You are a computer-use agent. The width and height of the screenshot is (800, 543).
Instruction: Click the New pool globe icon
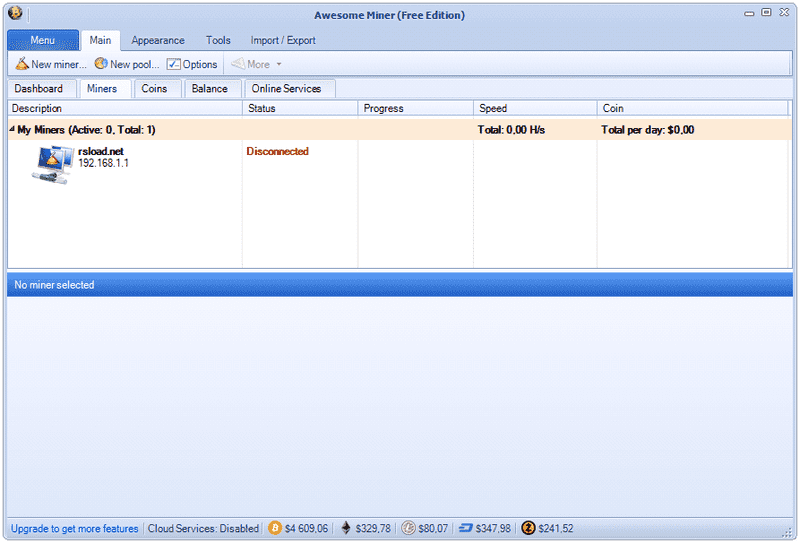[x=101, y=64]
